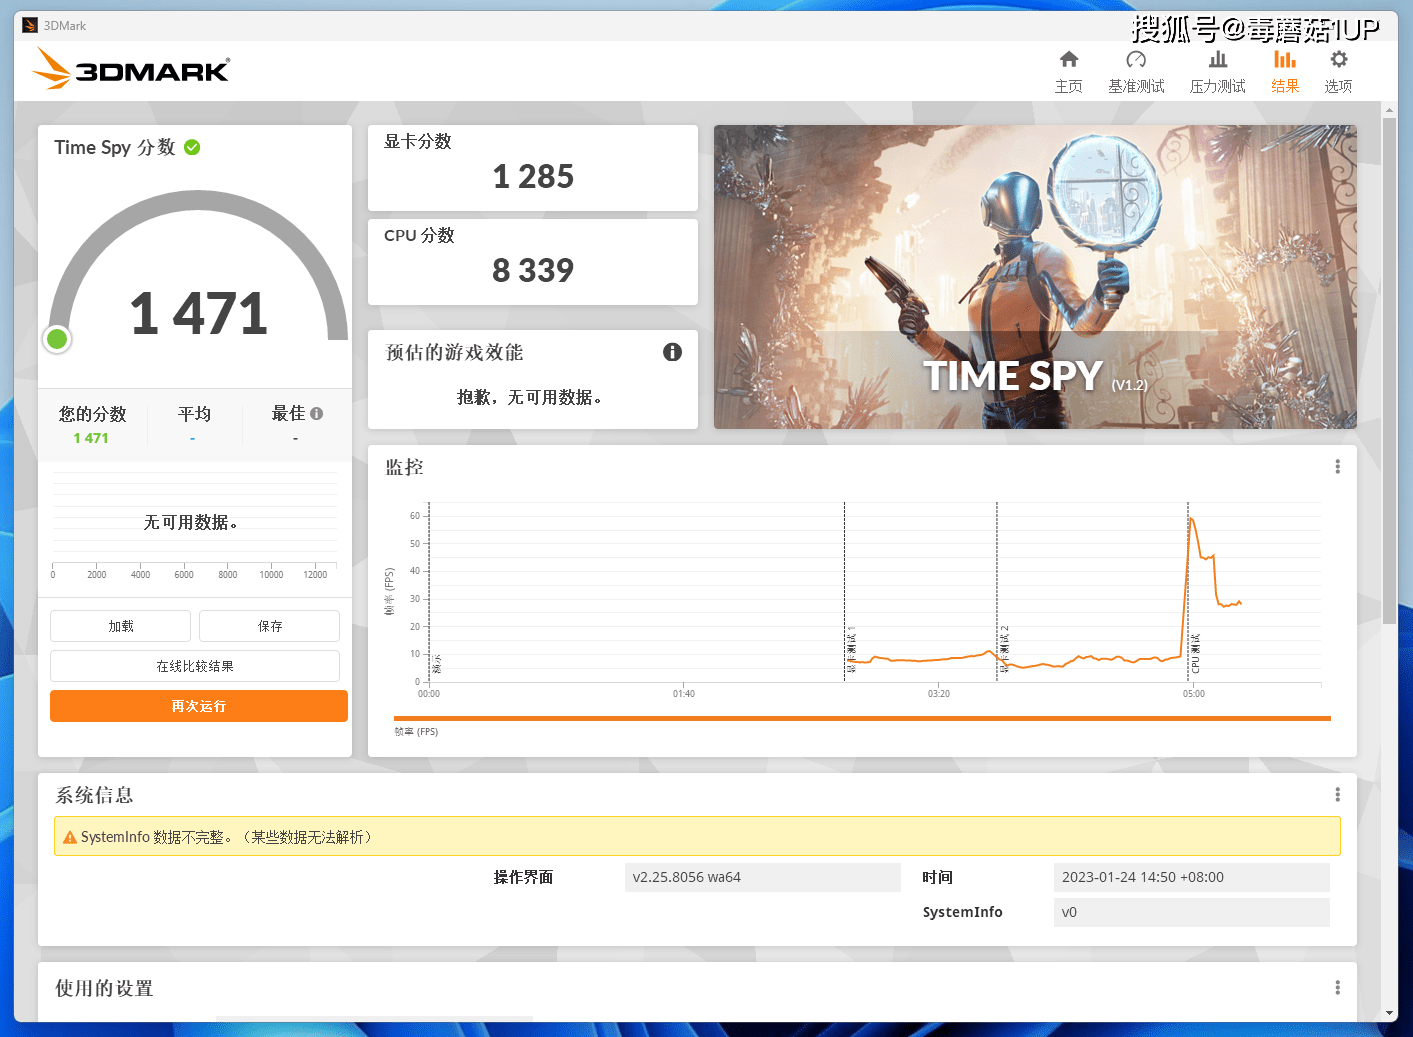Viewport: 1413px width, 1037px height.
Task: Click the 监控 panel heading
Action: pos(405,467)
